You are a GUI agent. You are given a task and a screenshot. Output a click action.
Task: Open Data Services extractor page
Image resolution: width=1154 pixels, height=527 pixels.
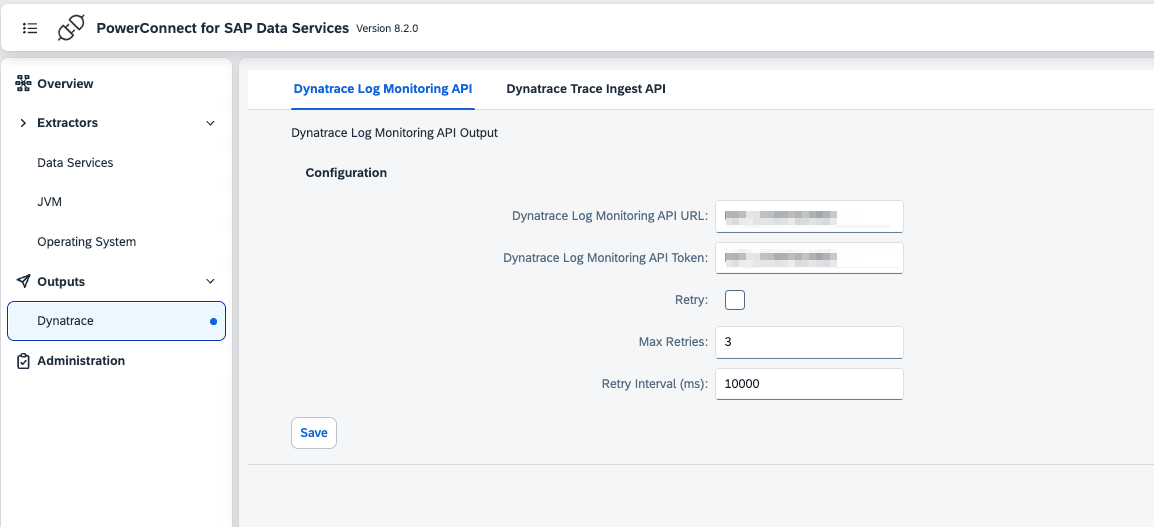pyautogui.click(x=75, y=163)
